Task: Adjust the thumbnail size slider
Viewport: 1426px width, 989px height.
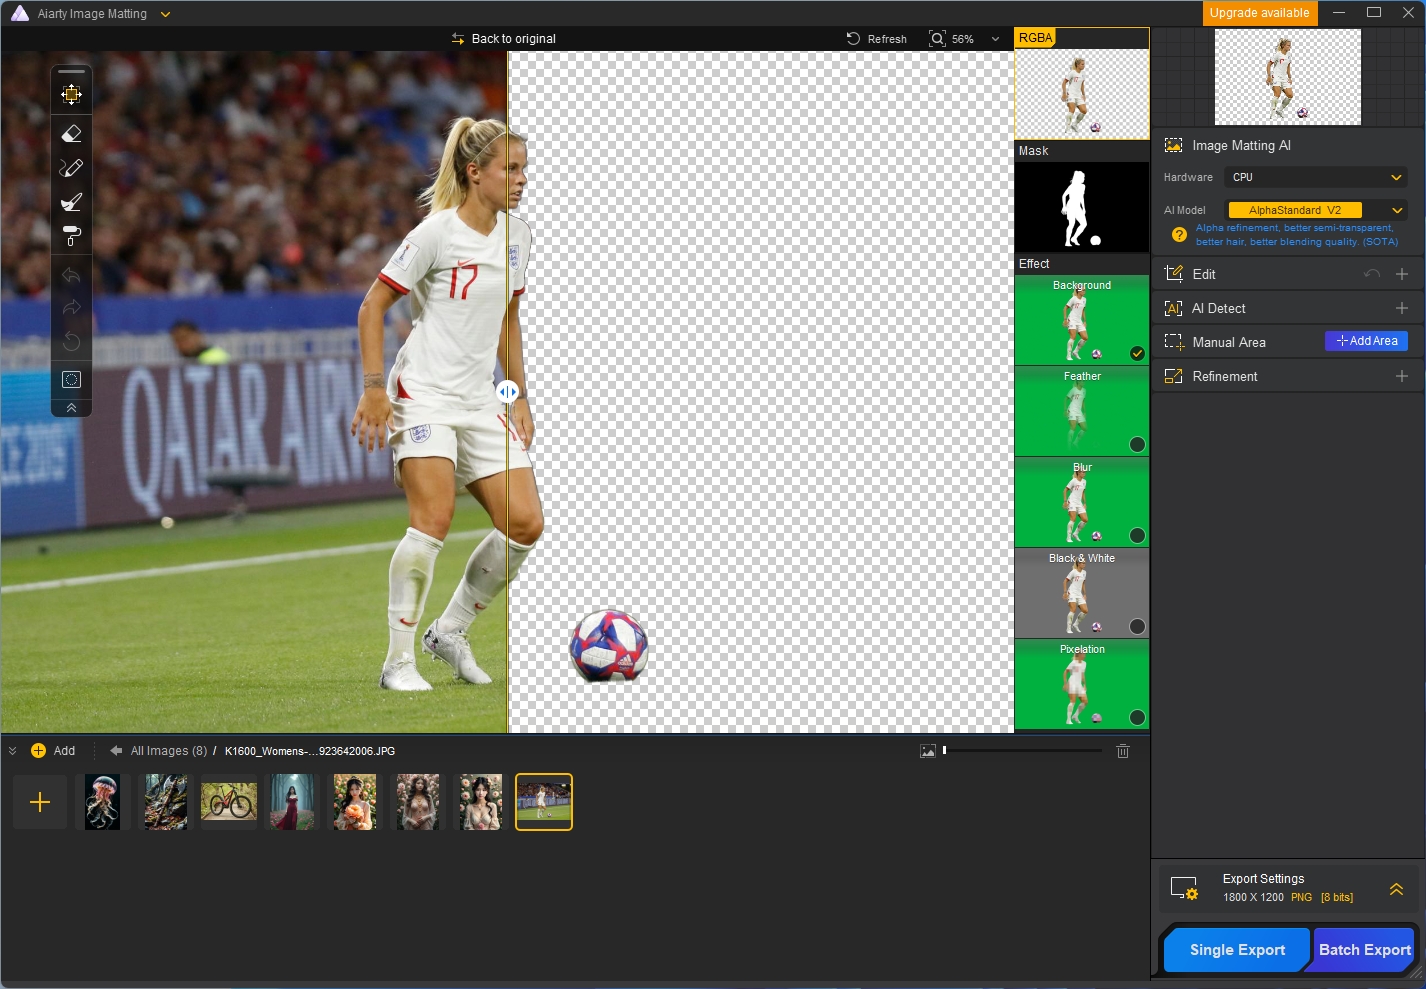Action: tap(945, 750)
